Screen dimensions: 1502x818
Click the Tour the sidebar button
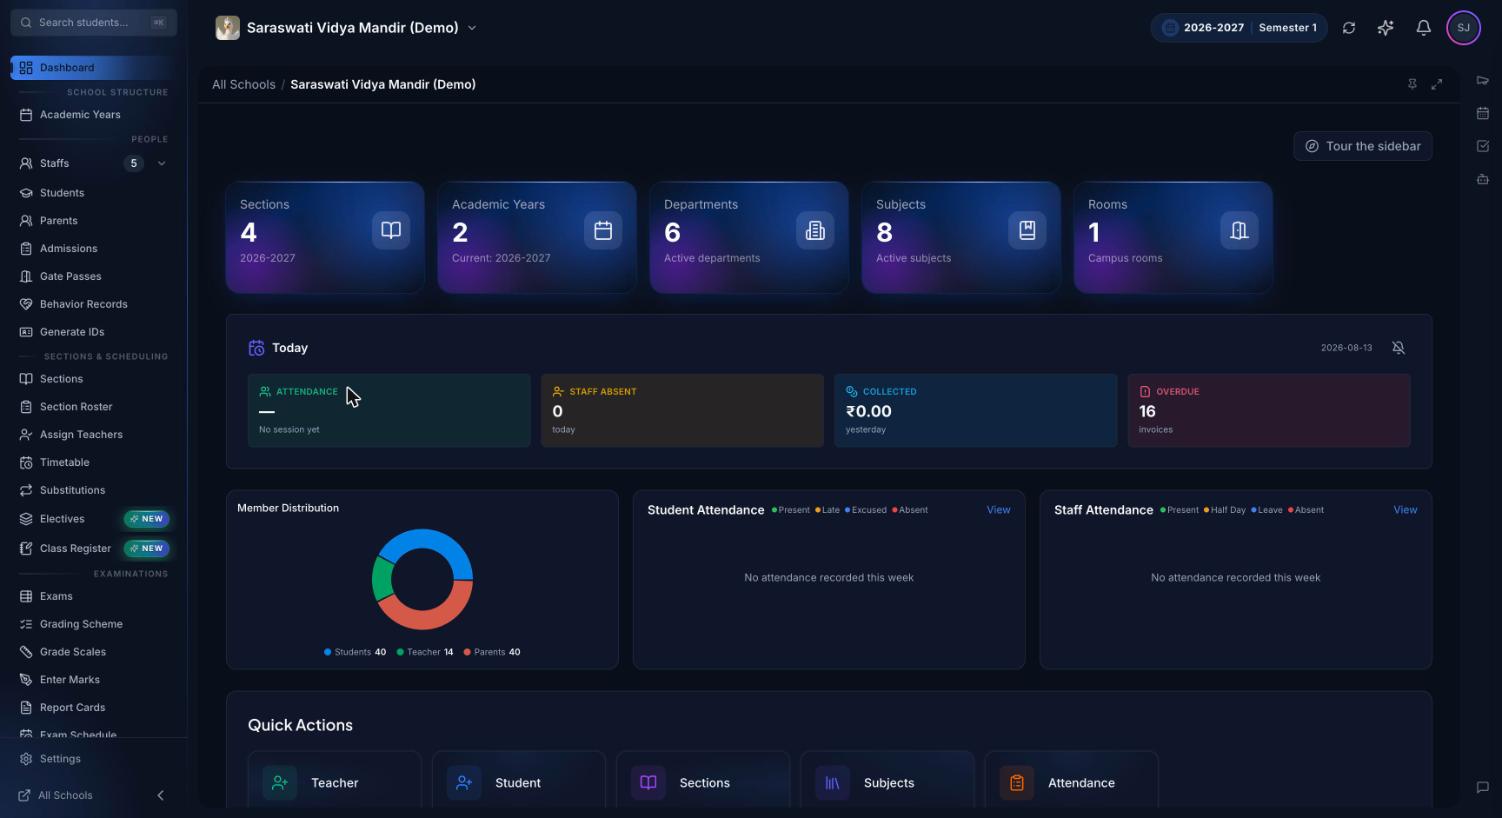(1363, 146)
